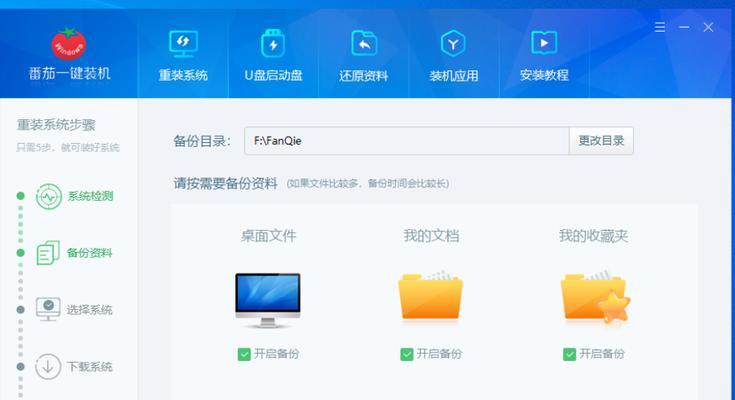
Task: Uncheck 开启备份 under 我的文档
Action: (x=406, y=354)
